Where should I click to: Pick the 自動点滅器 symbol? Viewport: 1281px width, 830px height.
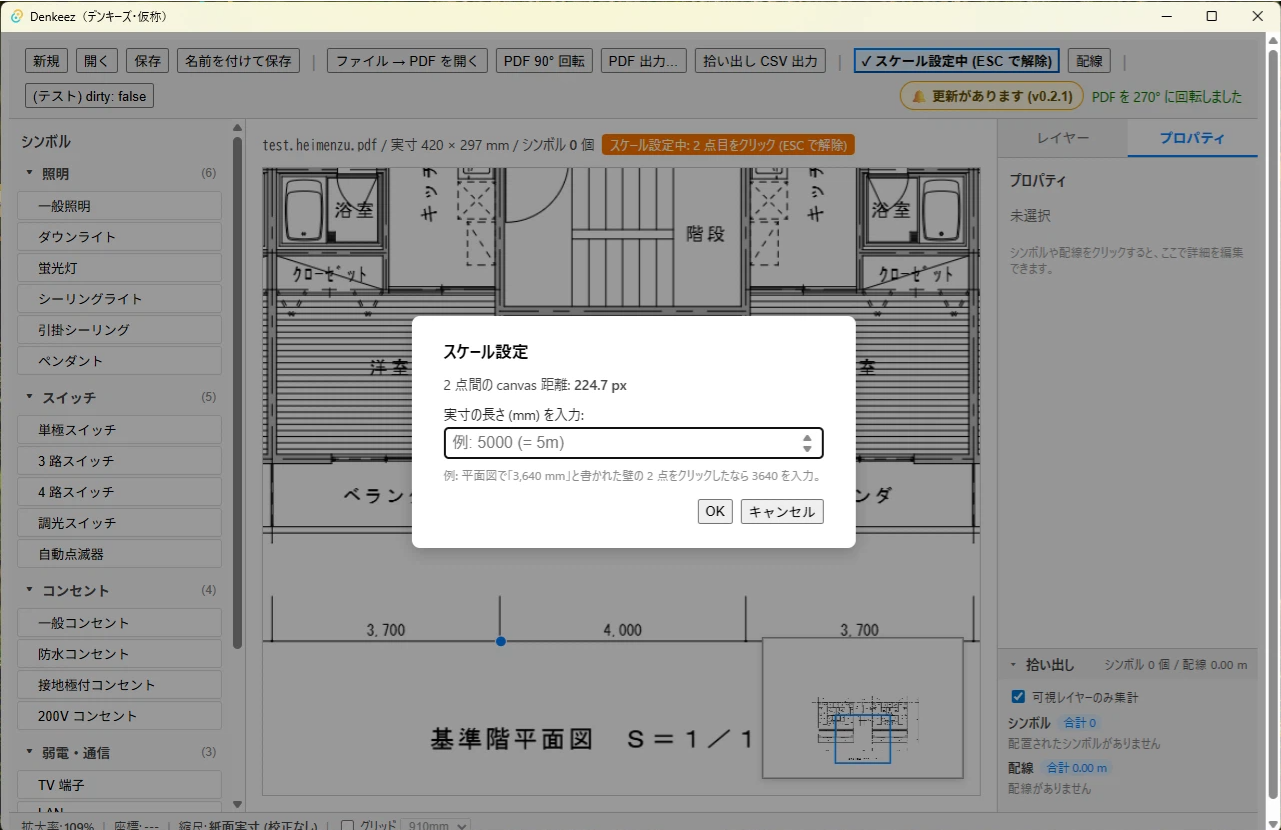pyautogui.click(x=119, y=554)
